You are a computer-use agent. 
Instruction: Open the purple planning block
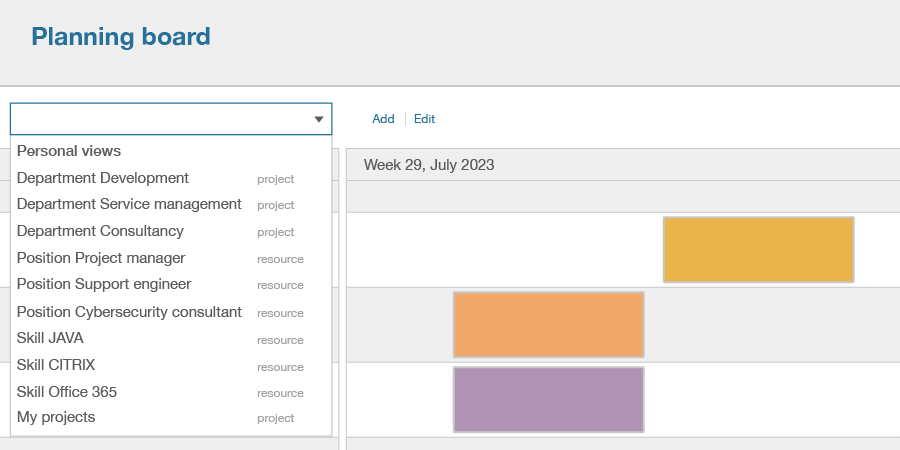tap(549, 399)
